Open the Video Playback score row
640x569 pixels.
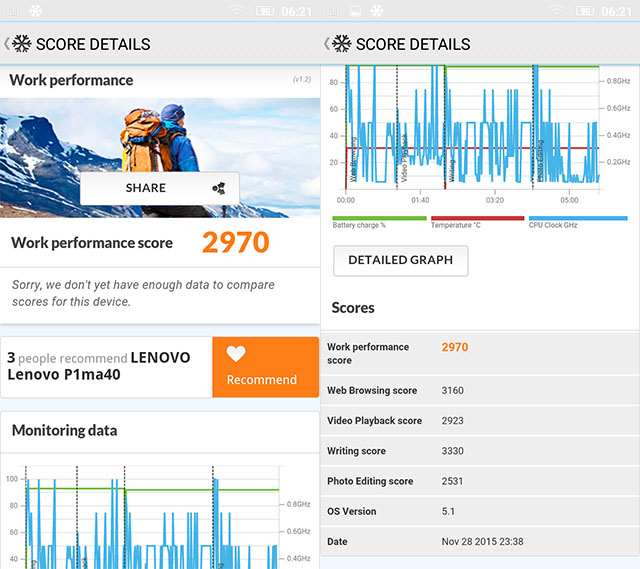coord(480,421)
